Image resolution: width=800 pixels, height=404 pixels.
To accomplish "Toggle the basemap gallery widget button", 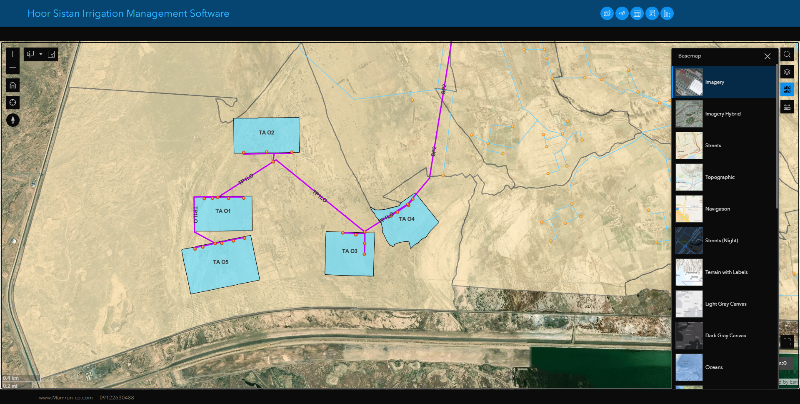I will (x=787, y=89).
